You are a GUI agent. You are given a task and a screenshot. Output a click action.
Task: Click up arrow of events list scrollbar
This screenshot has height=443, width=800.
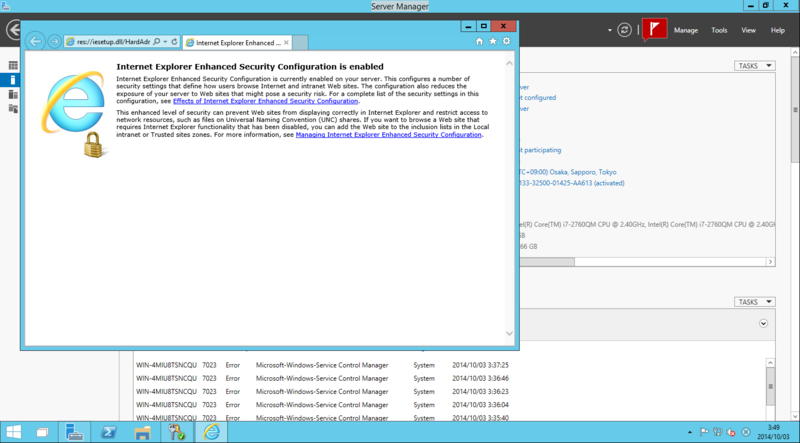(770, 363)
